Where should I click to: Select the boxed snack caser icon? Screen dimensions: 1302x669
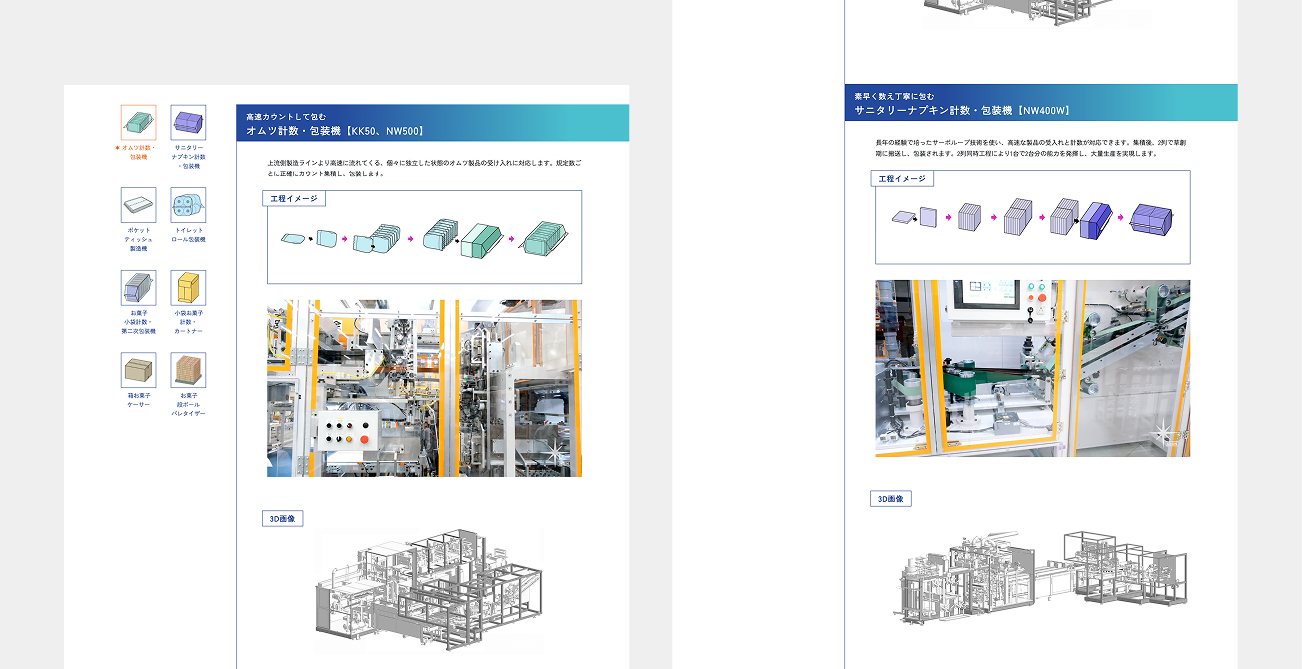pyautogui.click(x=138, y=370)
